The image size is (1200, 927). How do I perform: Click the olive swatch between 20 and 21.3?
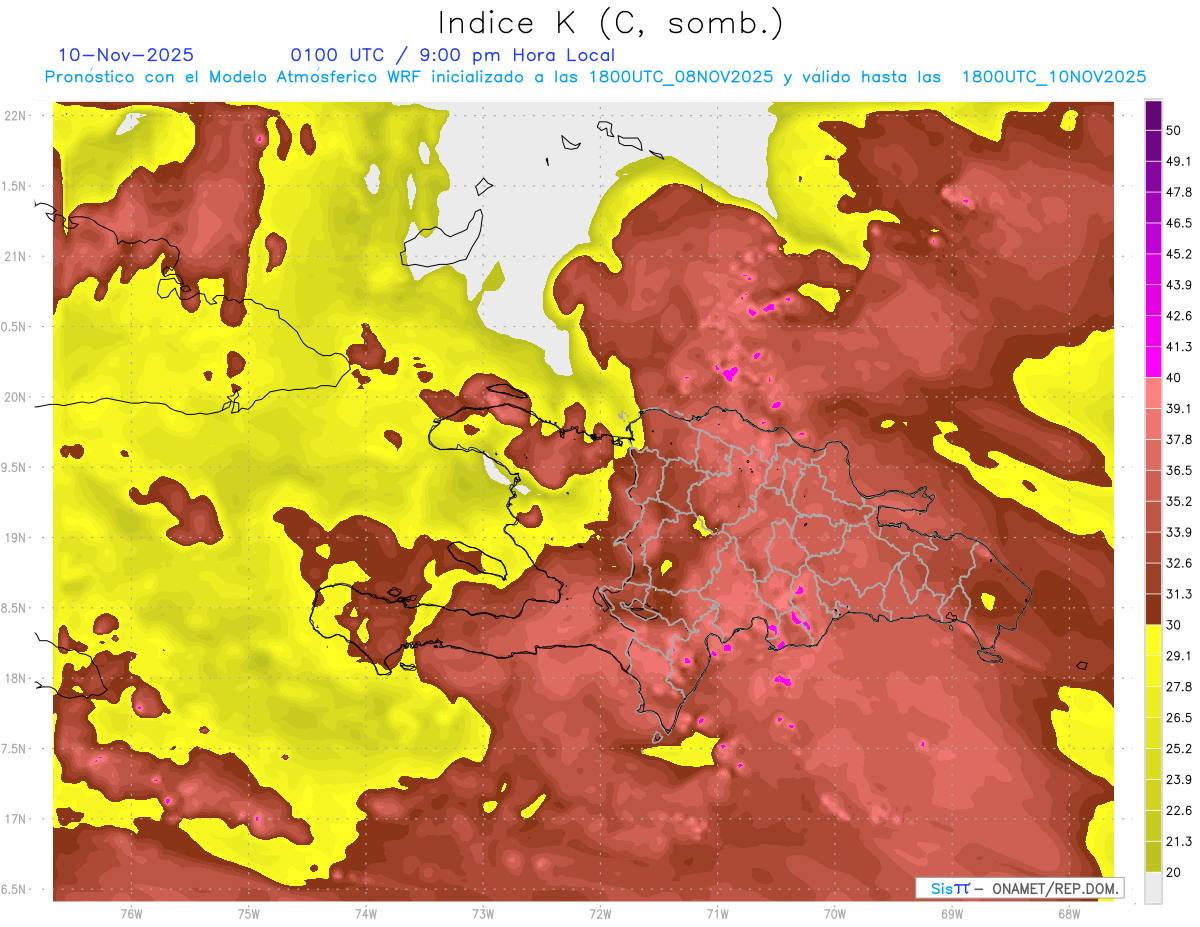(1153, 856)
